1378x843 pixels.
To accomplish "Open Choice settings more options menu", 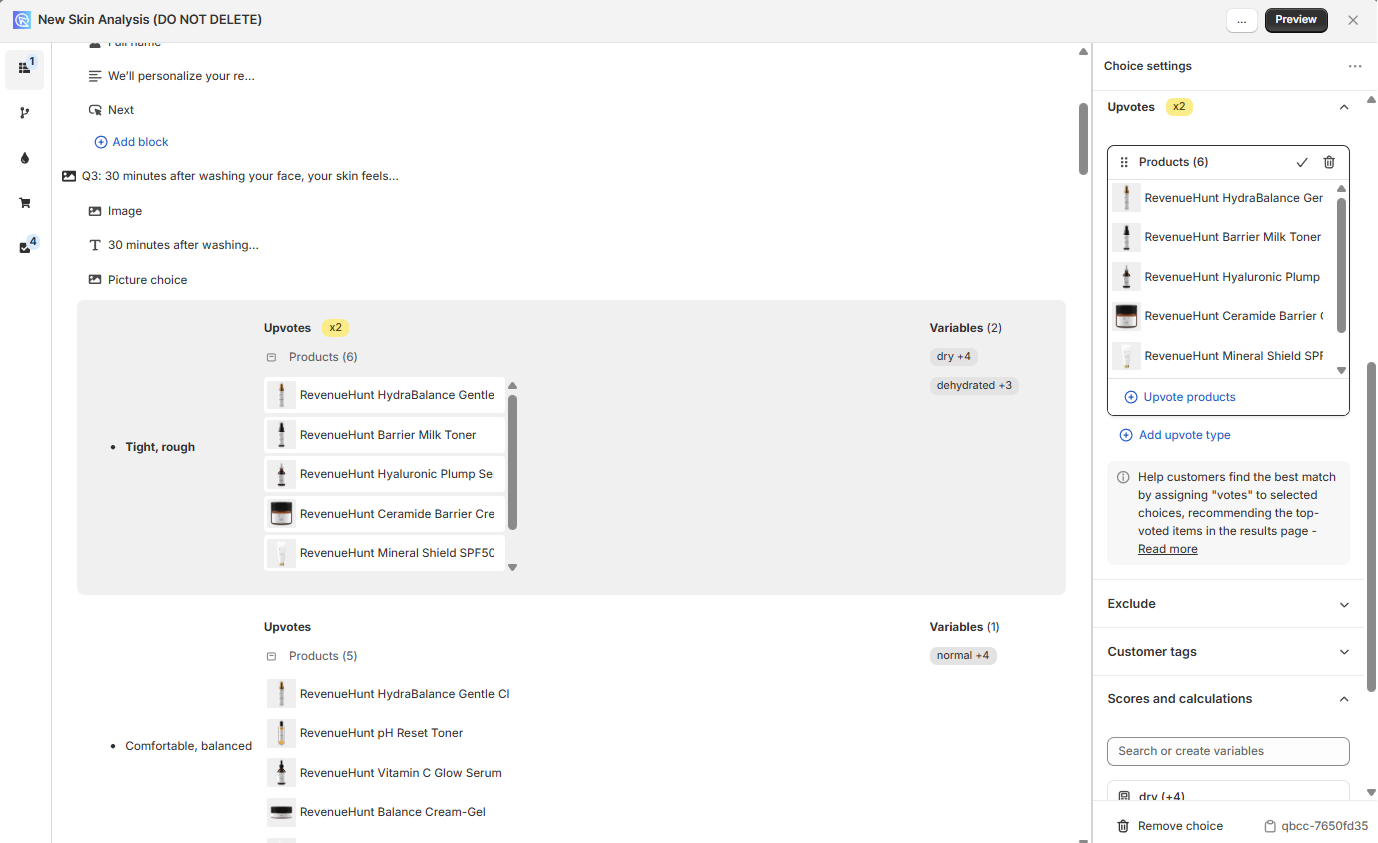I will (1355, 66).
